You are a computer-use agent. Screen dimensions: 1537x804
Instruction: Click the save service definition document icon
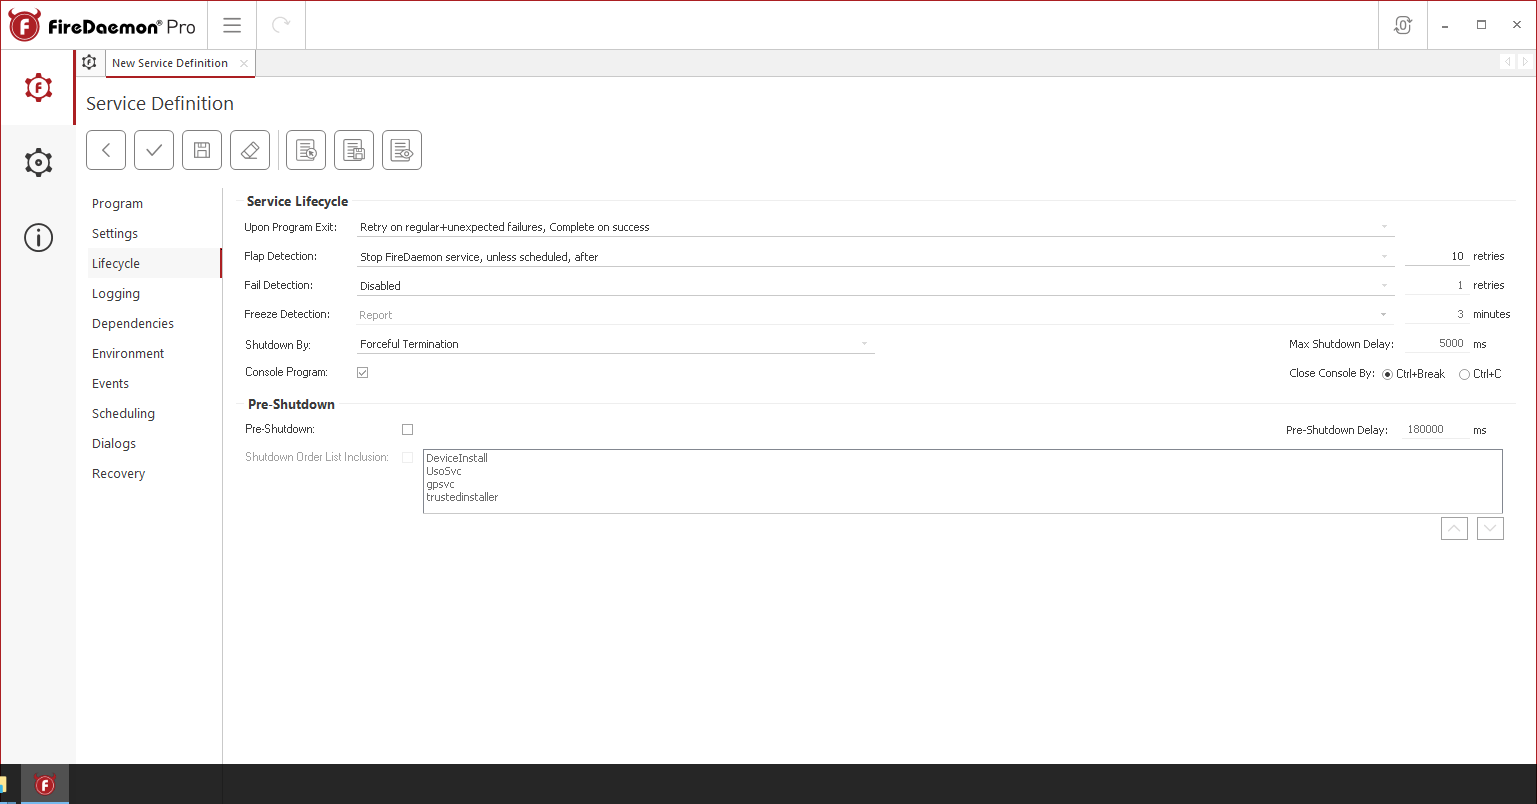(x=354, y=150)
